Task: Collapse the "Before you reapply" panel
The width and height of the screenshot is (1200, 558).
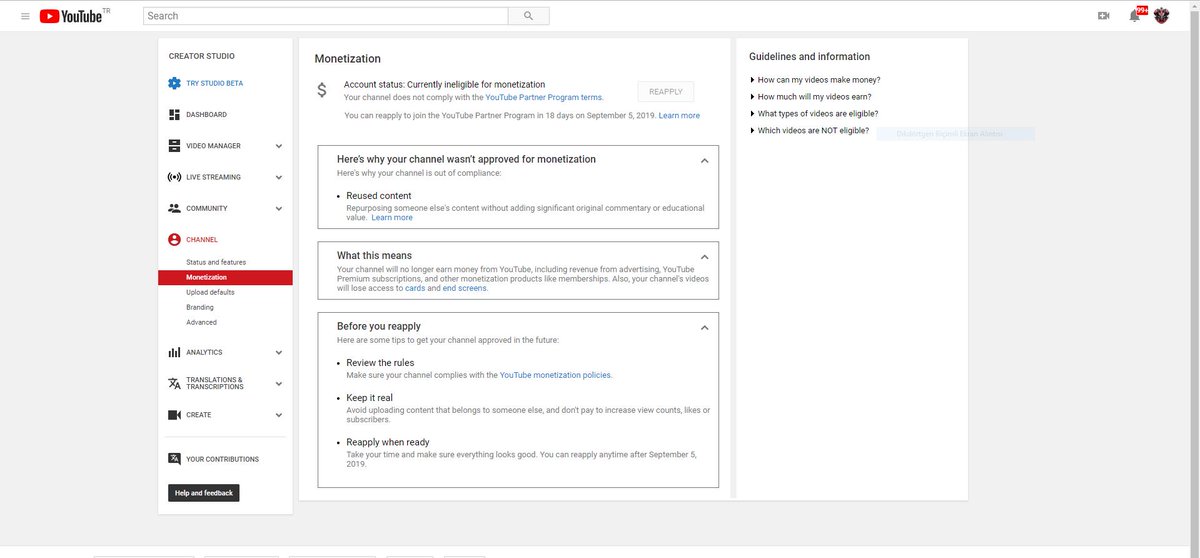Action: tap(704, 327)
